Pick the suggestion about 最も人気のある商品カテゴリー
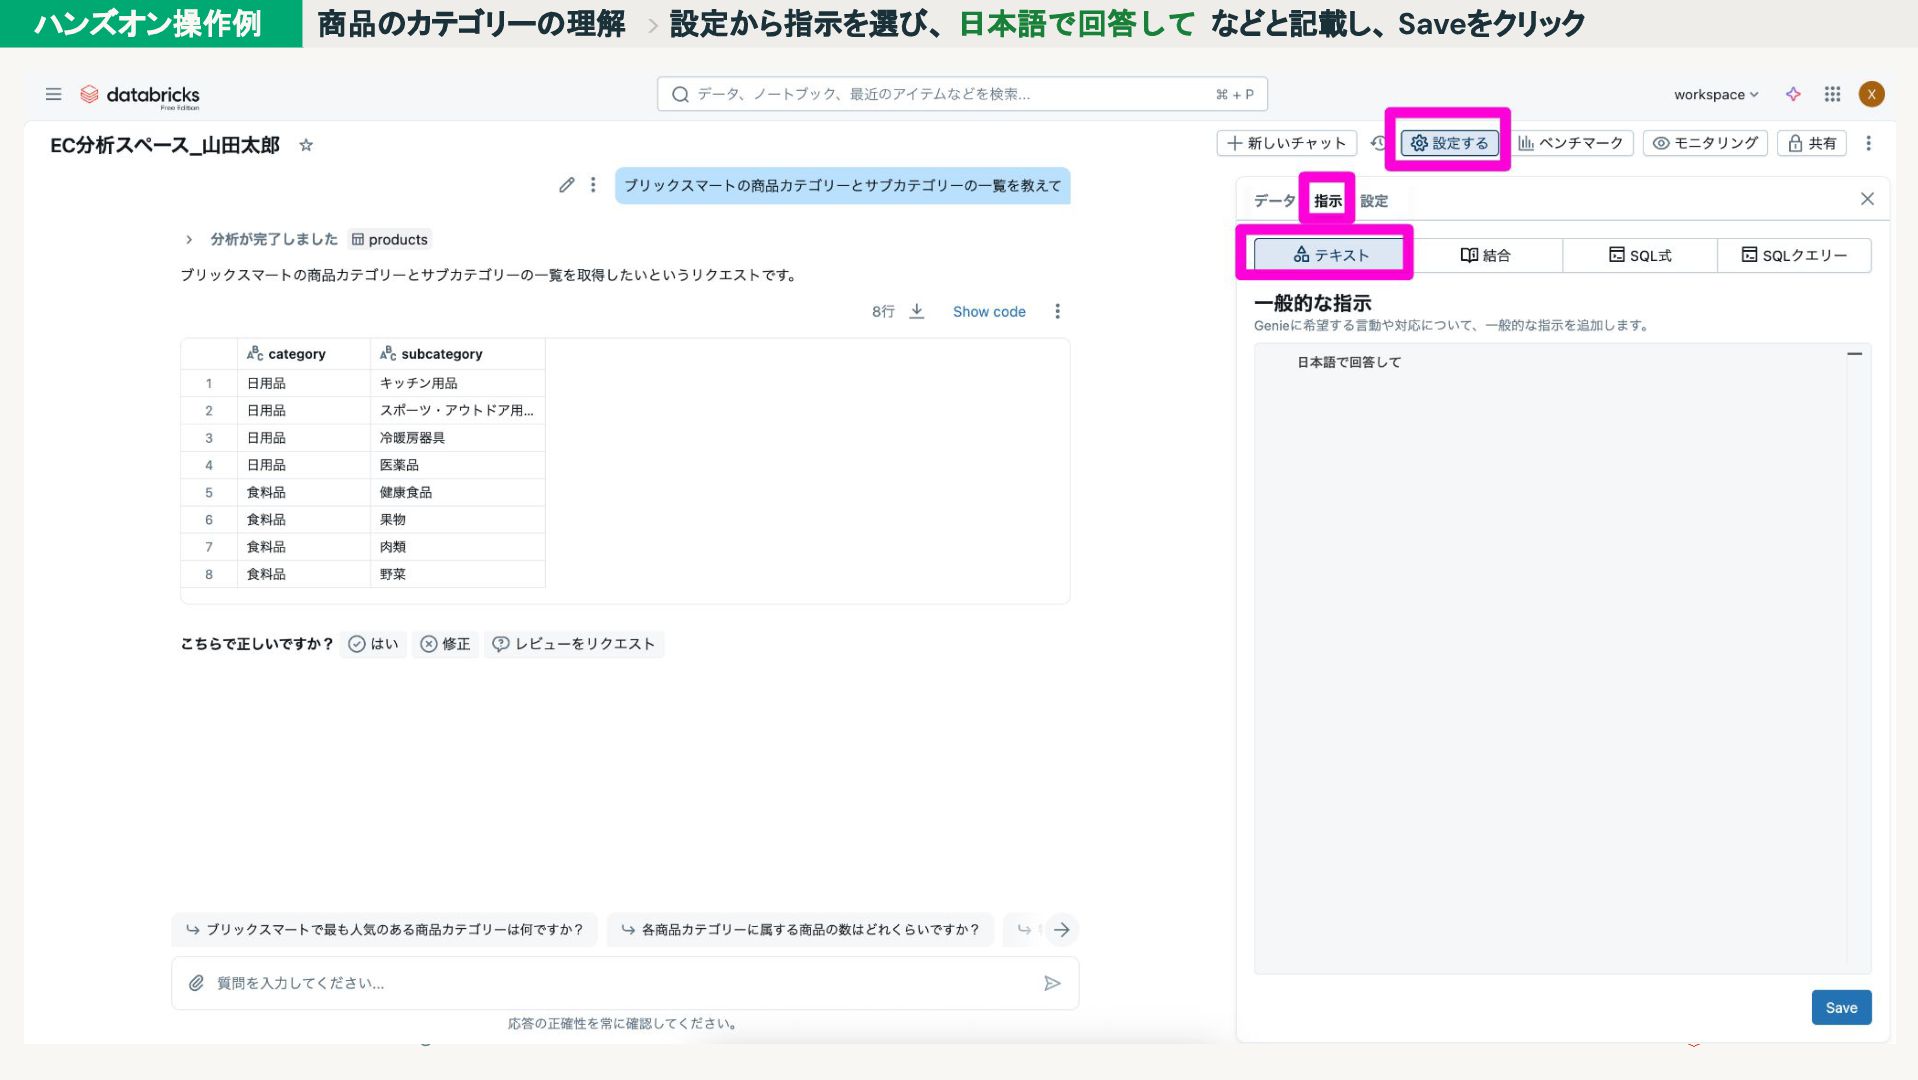This screenshot has width=1918, height=1080. point(384,929)
